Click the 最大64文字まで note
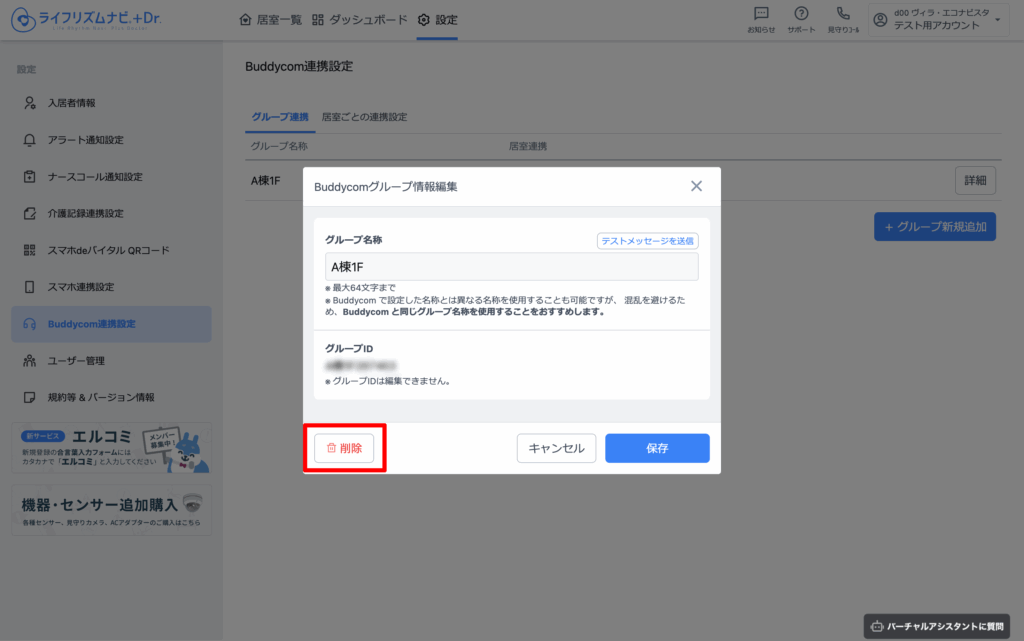This screenshot has width=1024, height=641. pyautogui.click(x=360, y=288)
